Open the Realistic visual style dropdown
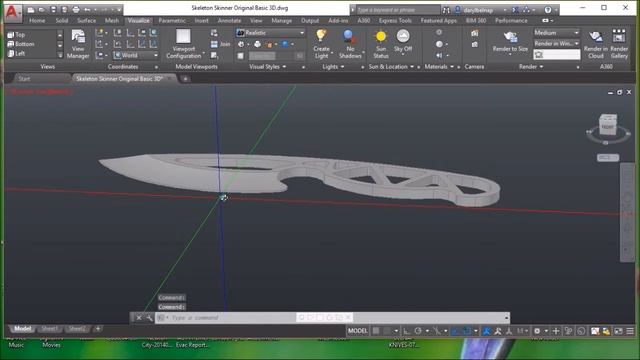 [270, 33]
